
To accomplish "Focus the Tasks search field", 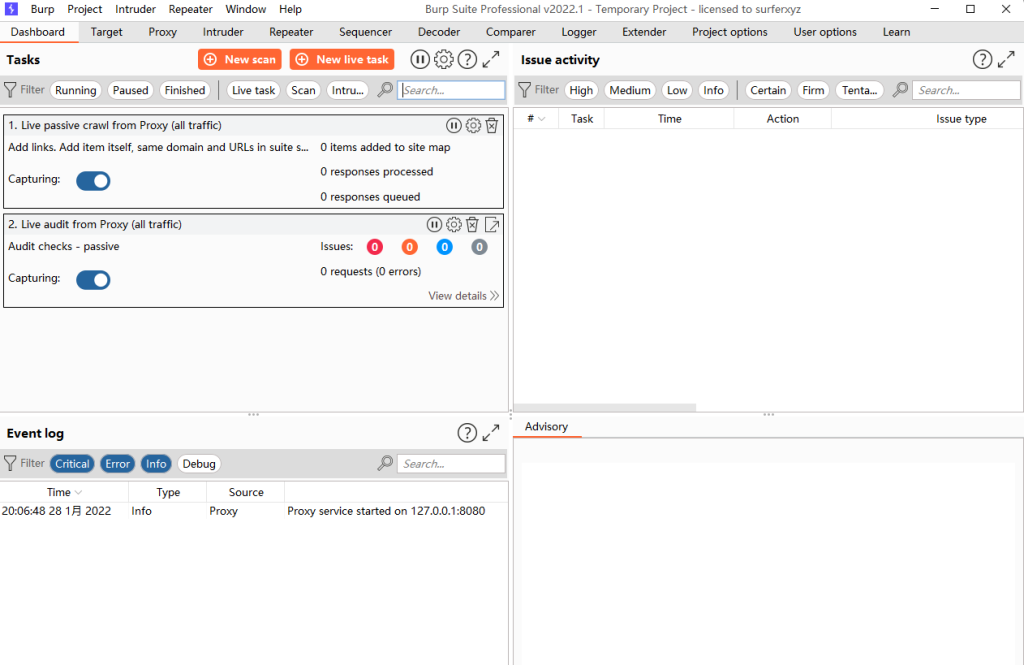I will tap(451, 90).
